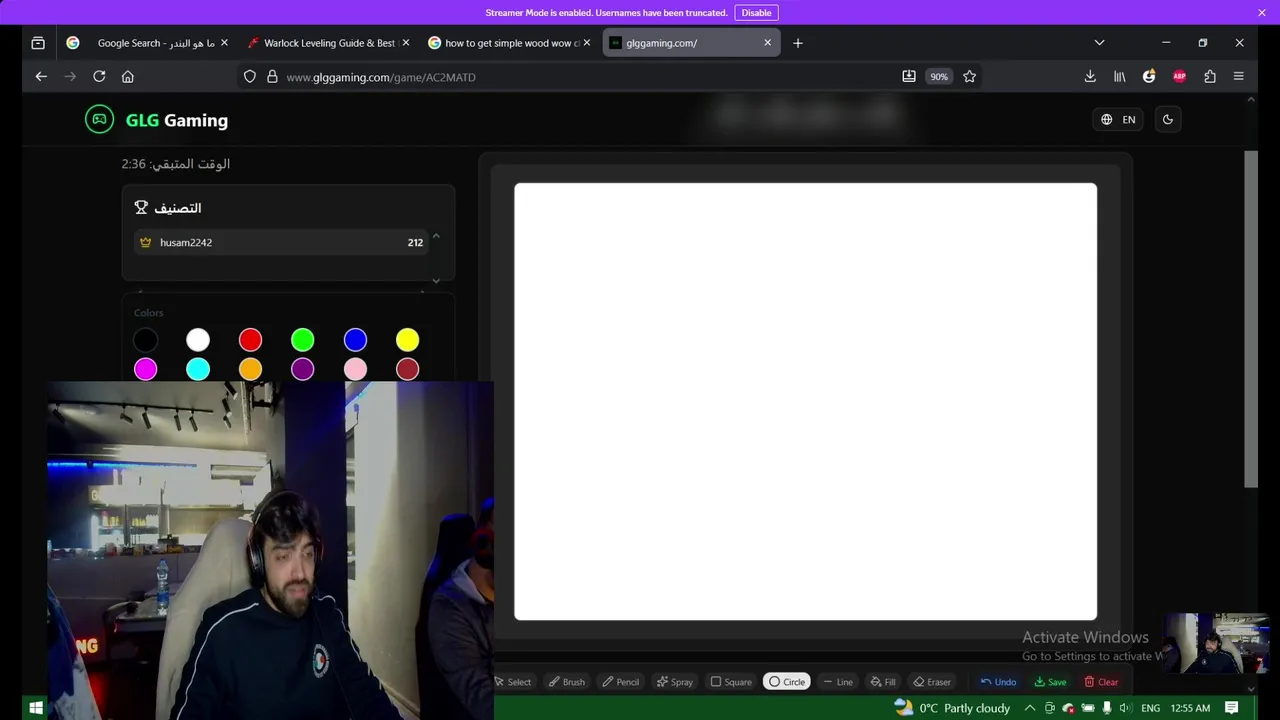This screenshot has height=720, width=1280.
Task: Choose the yellow color swatch
Action: click(x=407, y=340)
